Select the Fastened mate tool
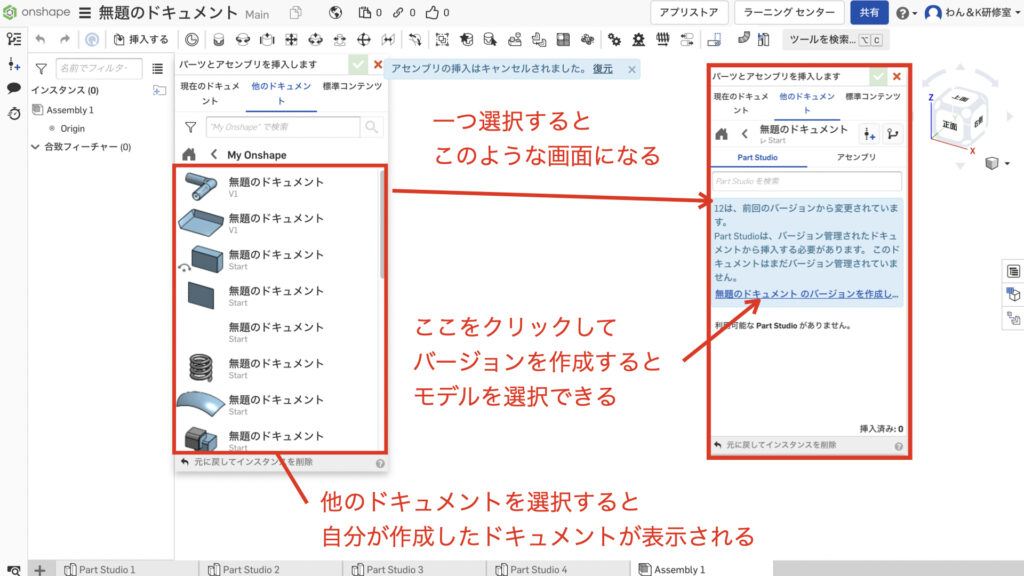 (219, 40)
